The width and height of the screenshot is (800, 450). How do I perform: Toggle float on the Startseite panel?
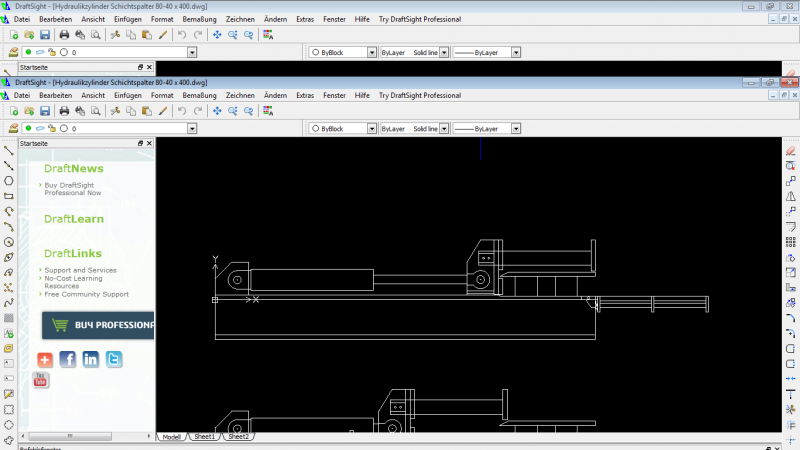click(140, 144)
